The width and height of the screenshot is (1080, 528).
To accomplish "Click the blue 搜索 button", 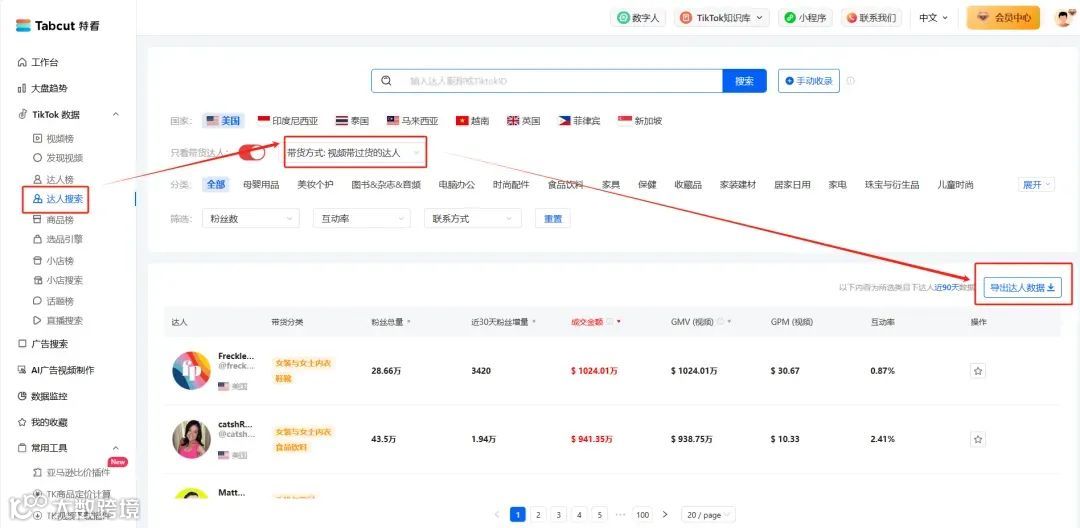I will 745,81.
